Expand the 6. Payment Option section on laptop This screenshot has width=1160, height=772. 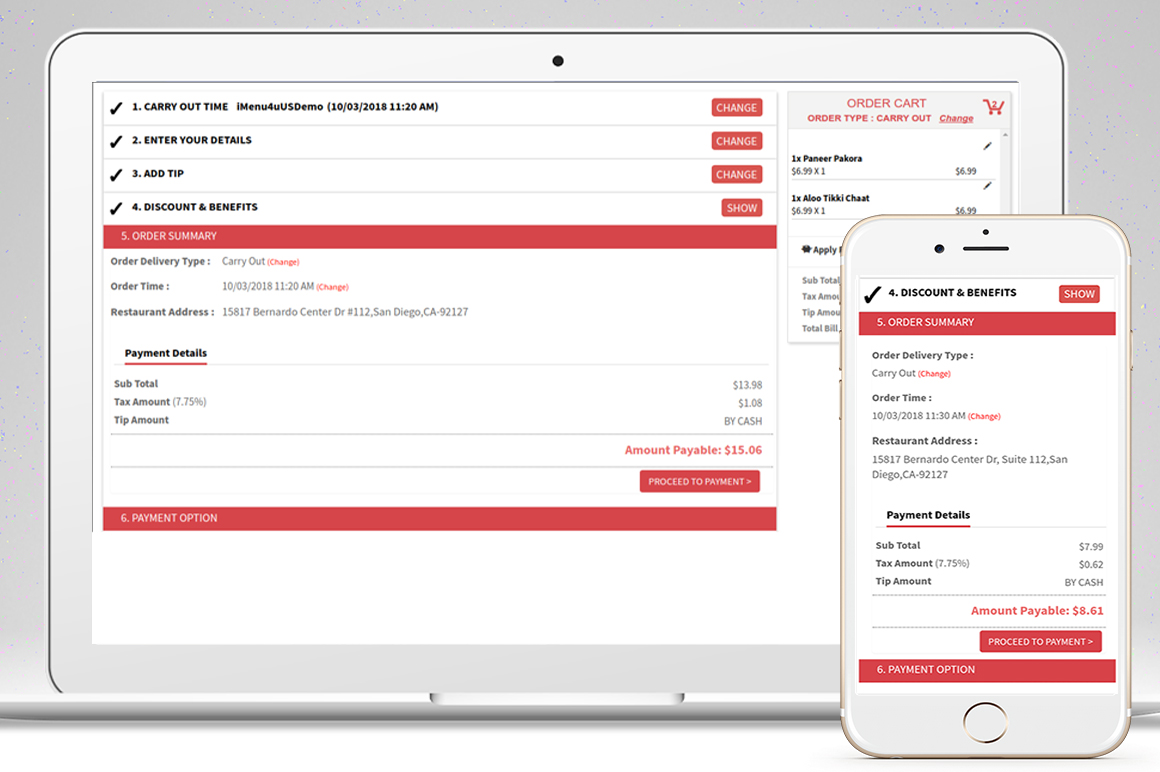(440, 518)
